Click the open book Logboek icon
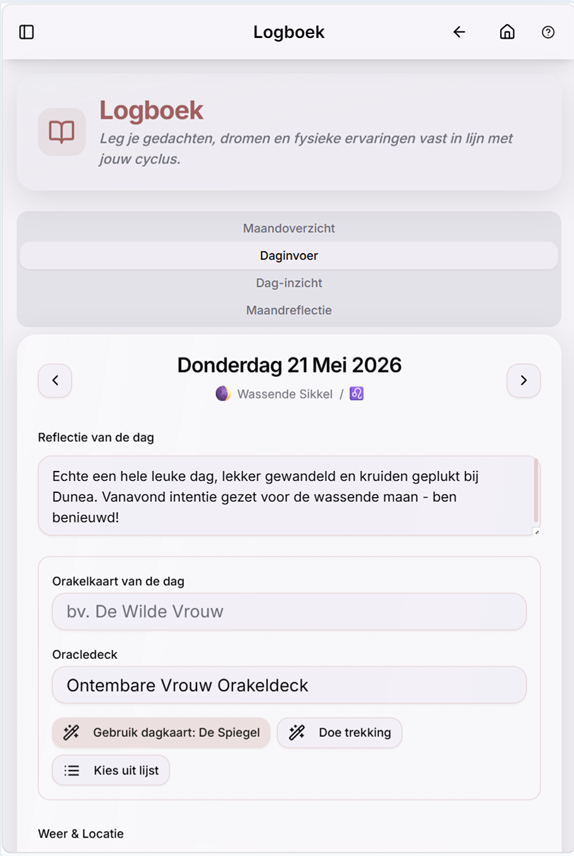This screenshot has width=574, height=856. point(62,132)
